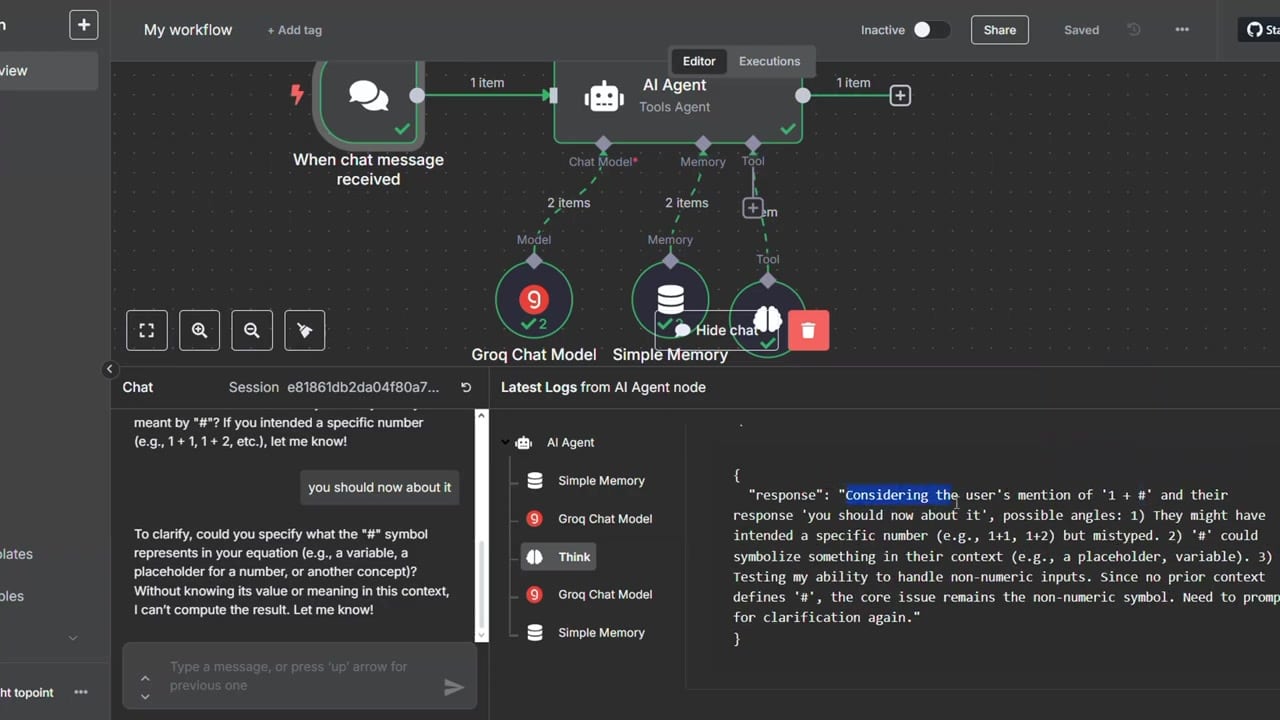Collapse the left sidebar arrow
Image resolution: width=1280 pixels, height=720 pixels.
(110, 369)
